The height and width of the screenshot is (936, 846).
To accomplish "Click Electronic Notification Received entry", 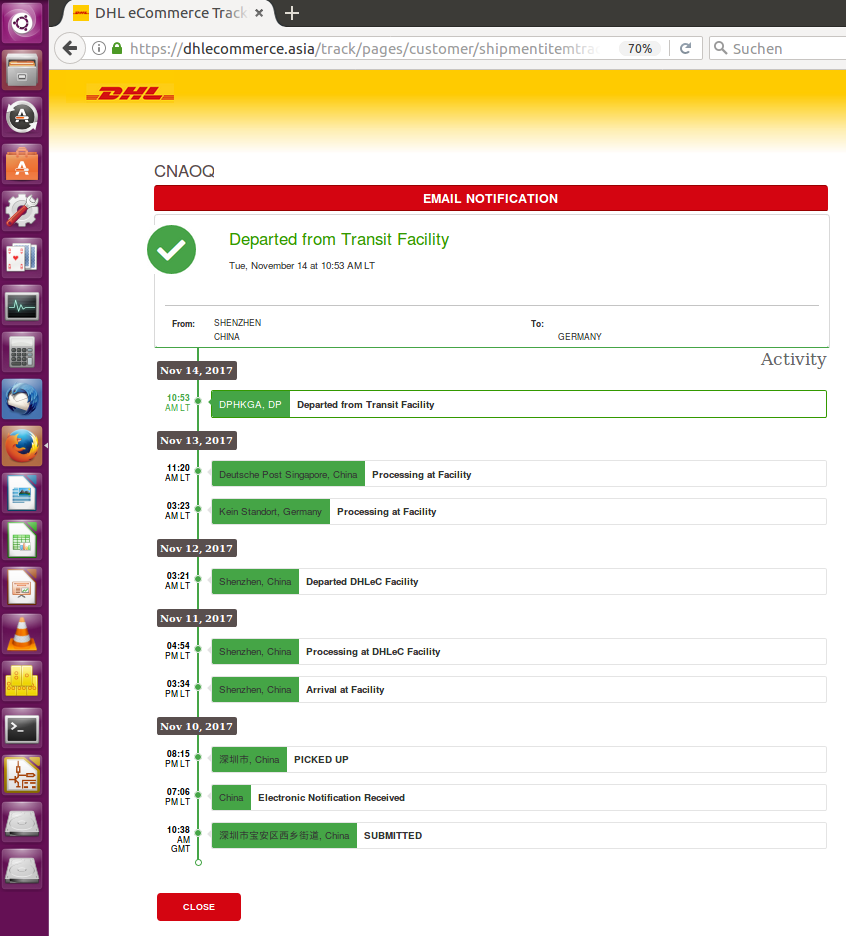I will click(x=519, y=798).
